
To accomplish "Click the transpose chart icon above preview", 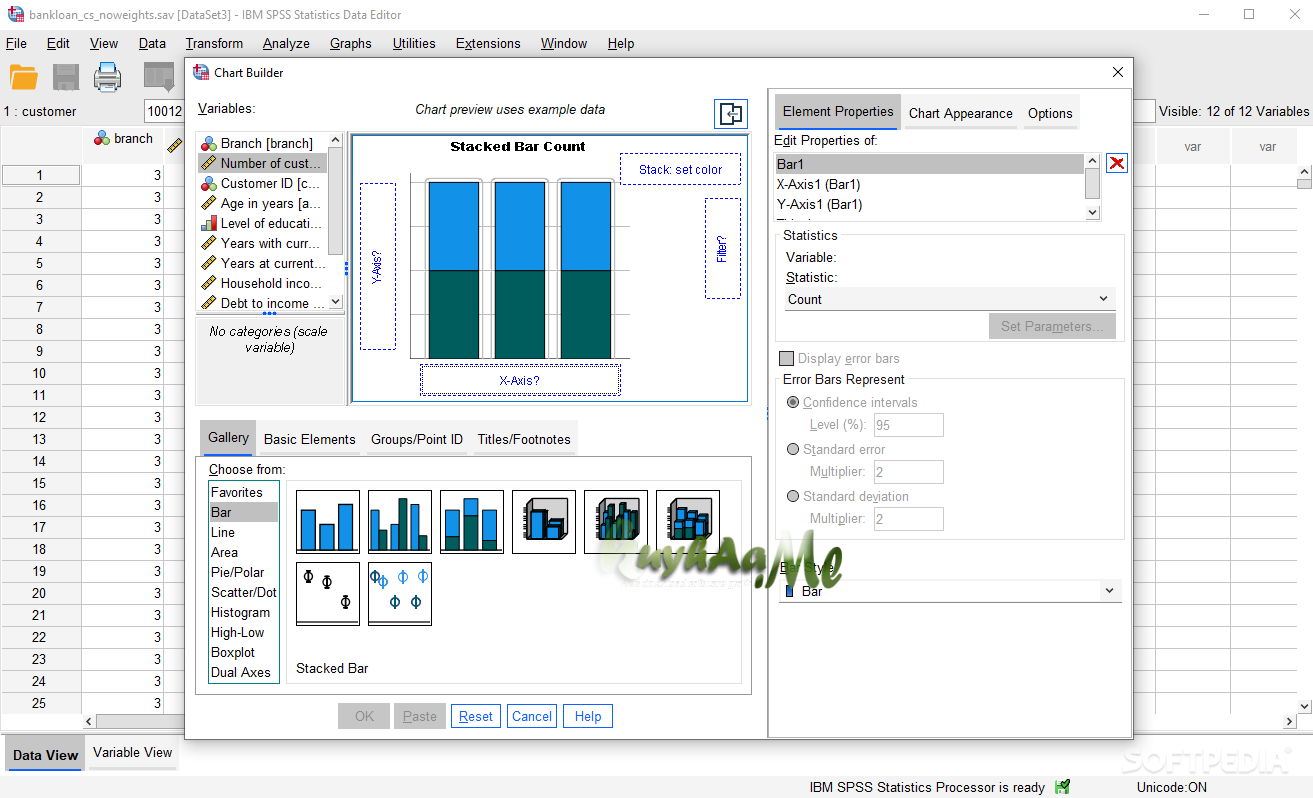I will pos(731,114).
